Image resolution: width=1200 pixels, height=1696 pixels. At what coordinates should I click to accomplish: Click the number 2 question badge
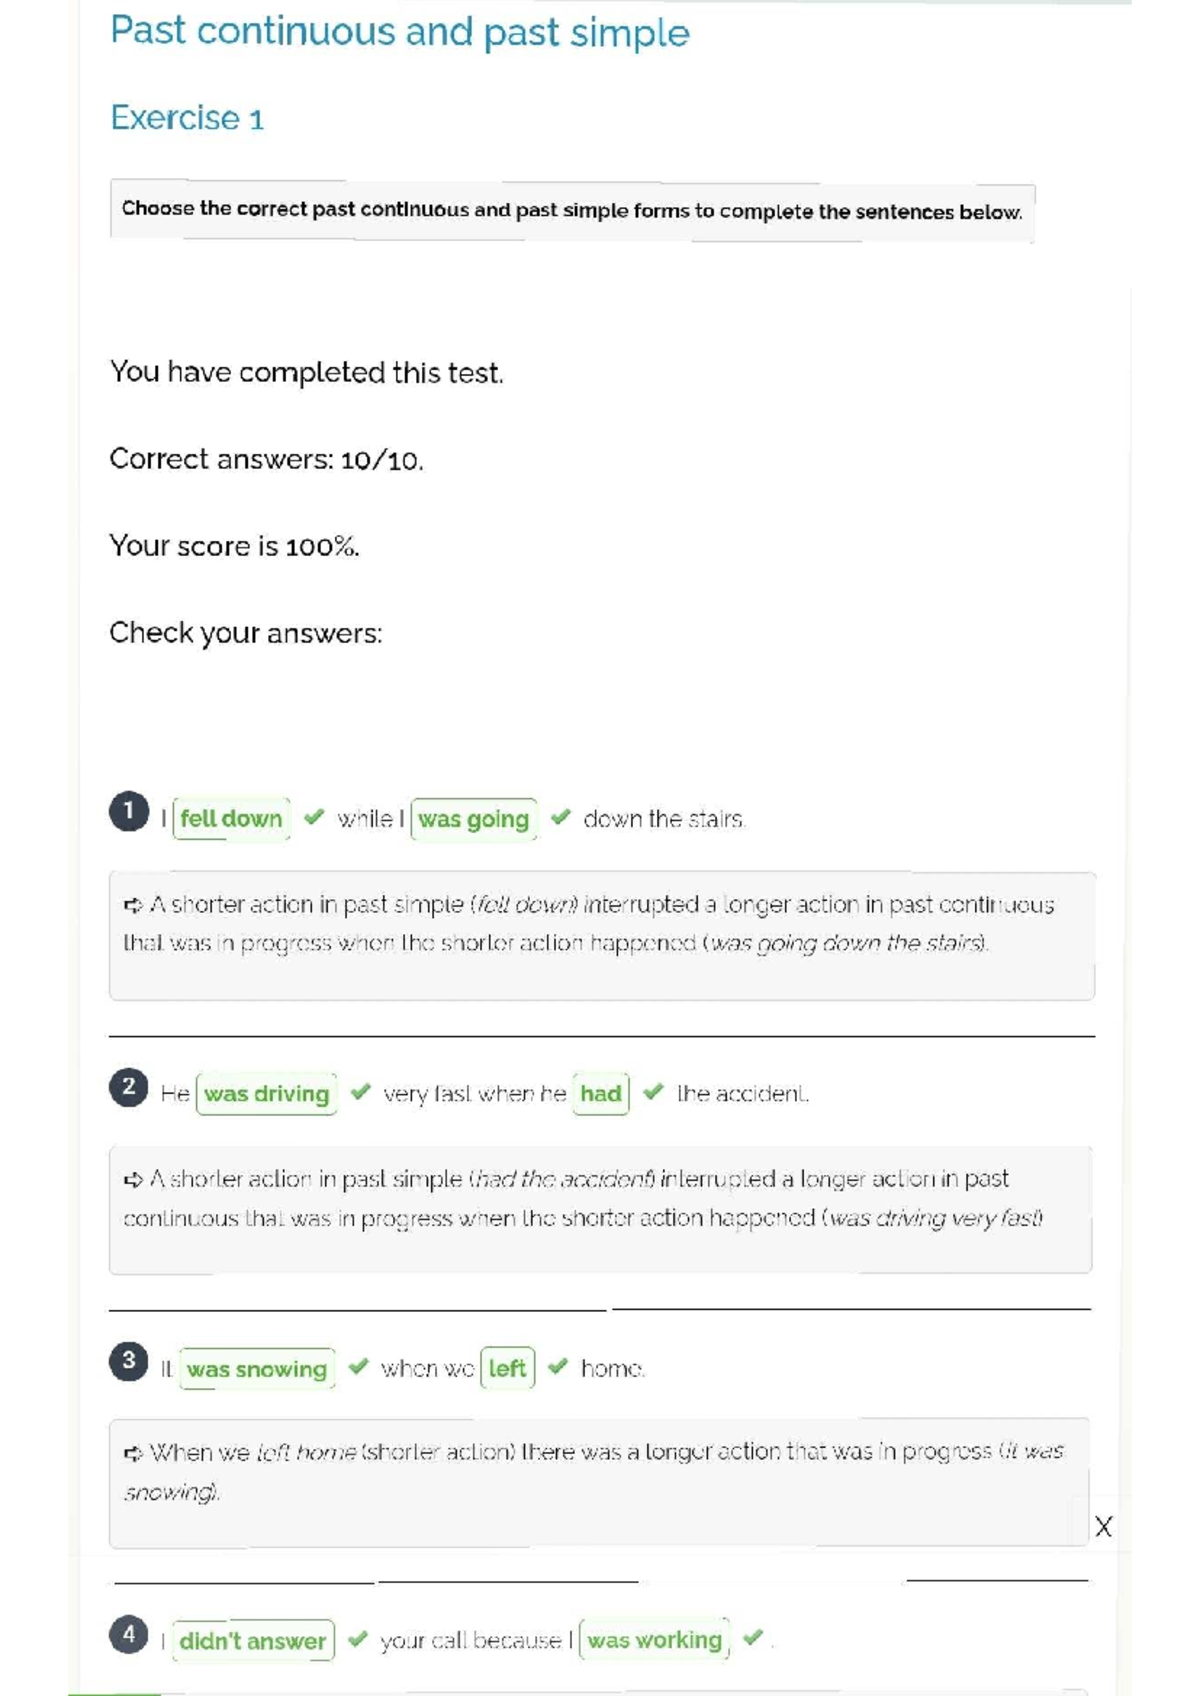pyautogui.click(x=129, y=1087)
